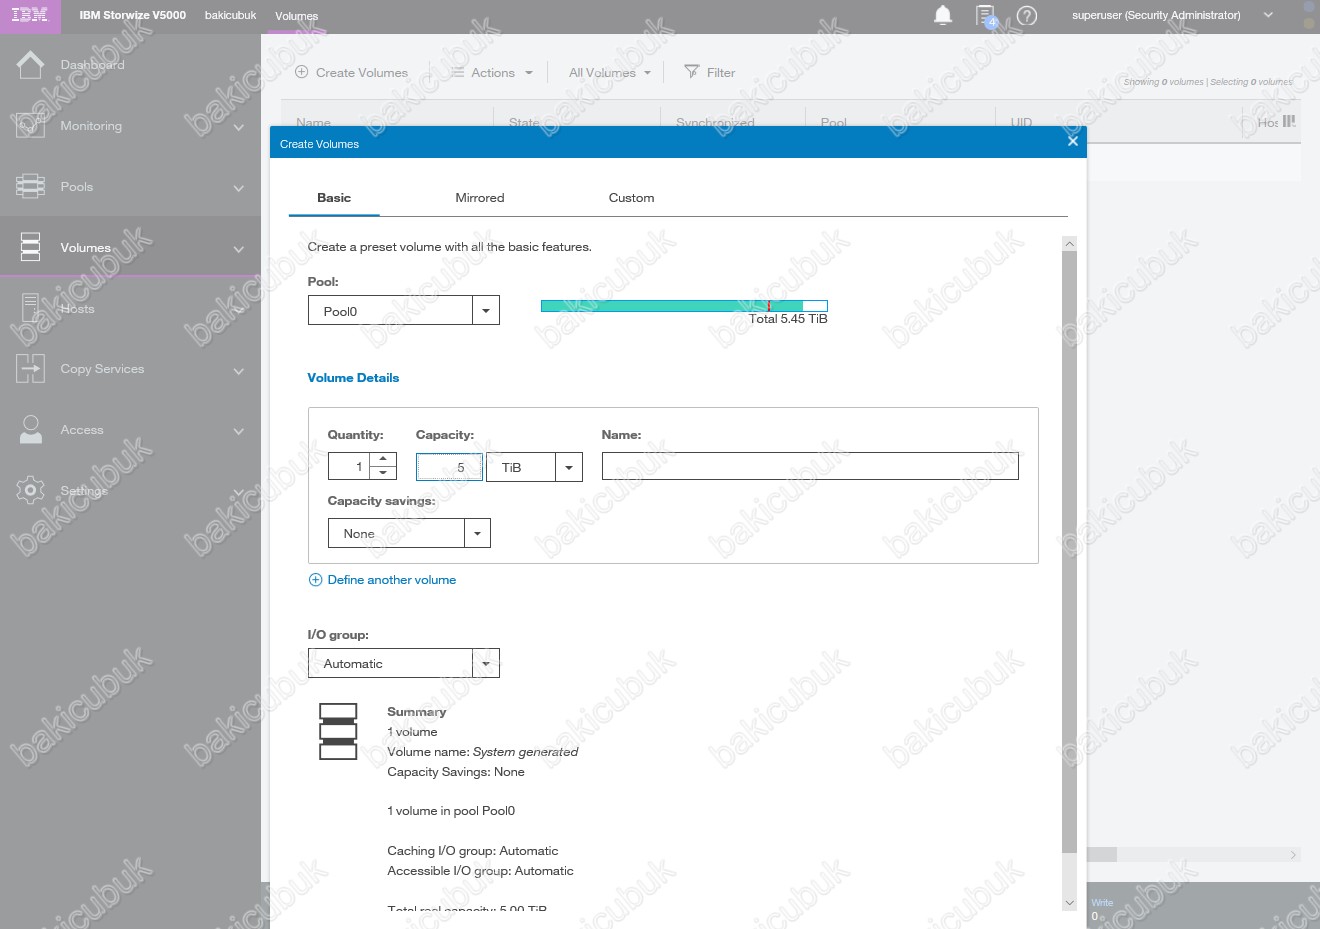Click the column chooser icon in table header
Viewport: 1320px width, 929px height.
[1289, 121]
